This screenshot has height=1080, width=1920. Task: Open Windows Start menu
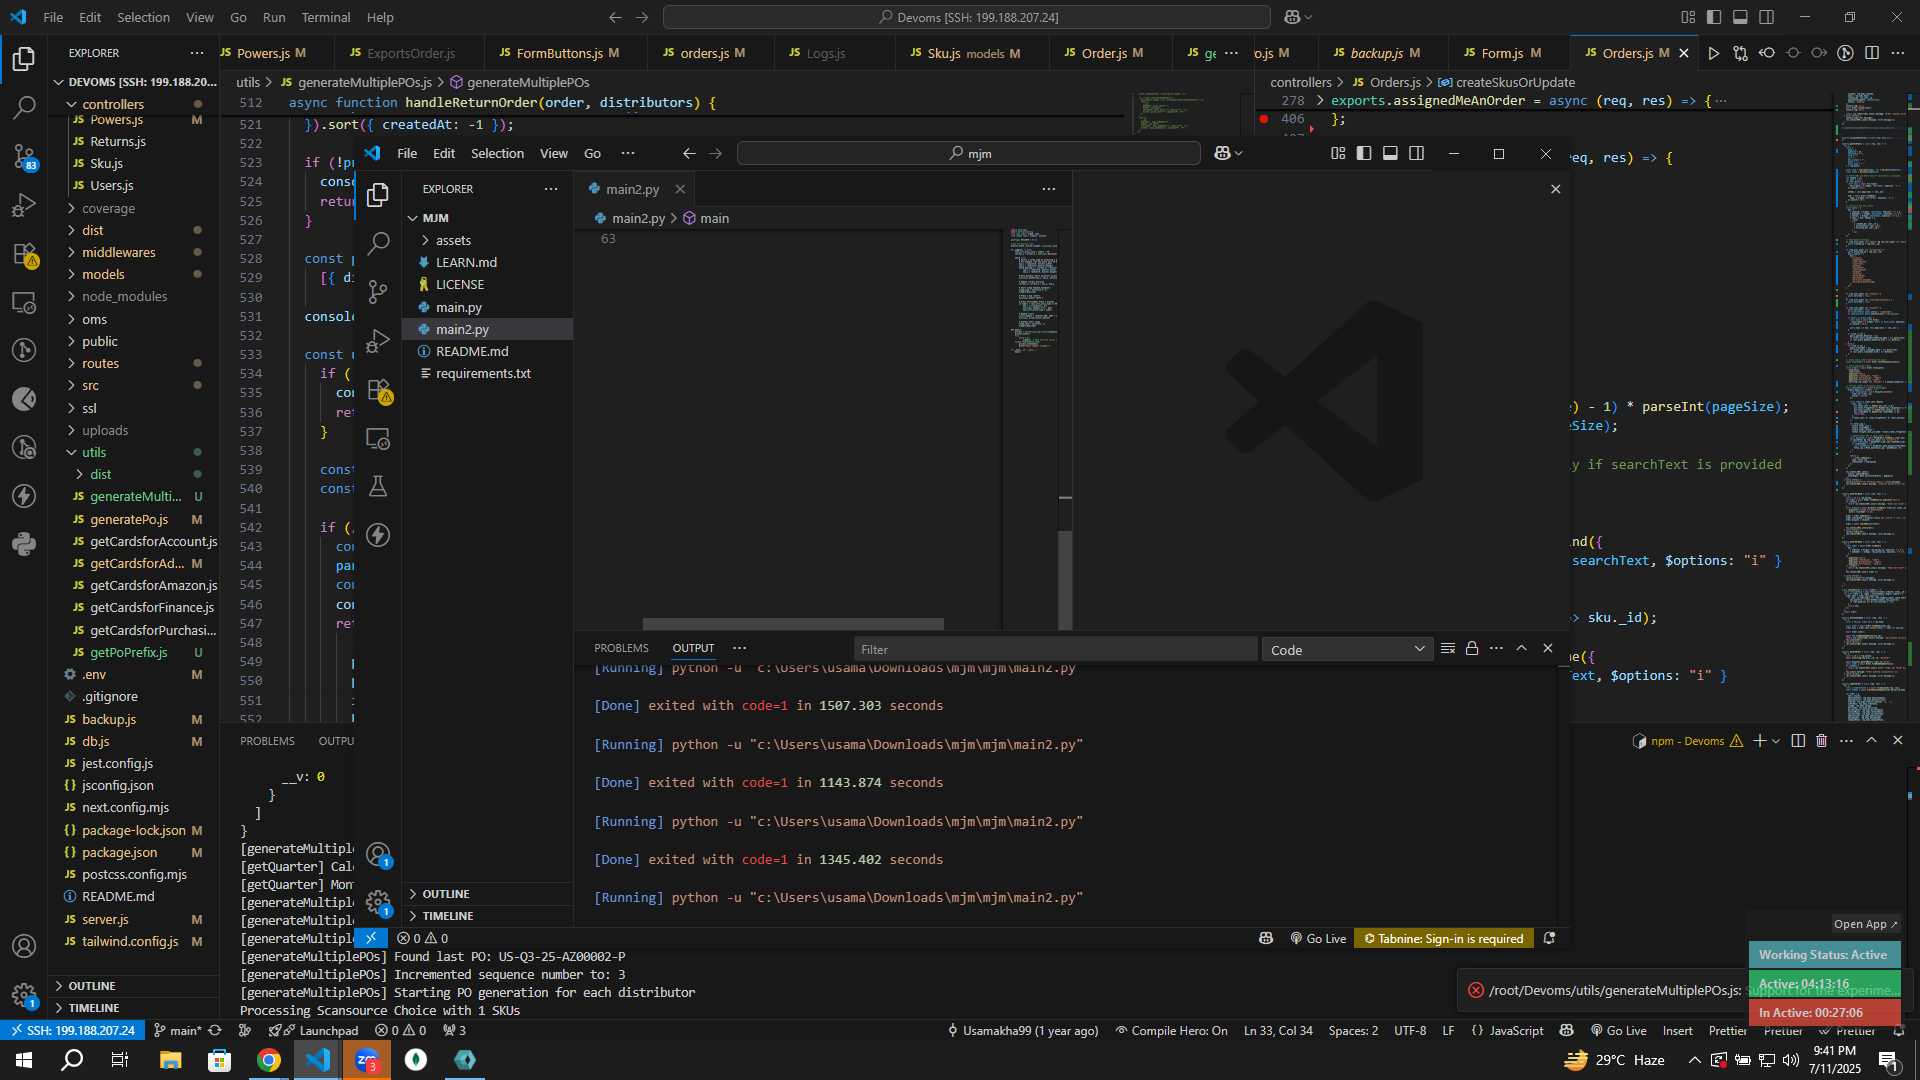coord(24,1060)
